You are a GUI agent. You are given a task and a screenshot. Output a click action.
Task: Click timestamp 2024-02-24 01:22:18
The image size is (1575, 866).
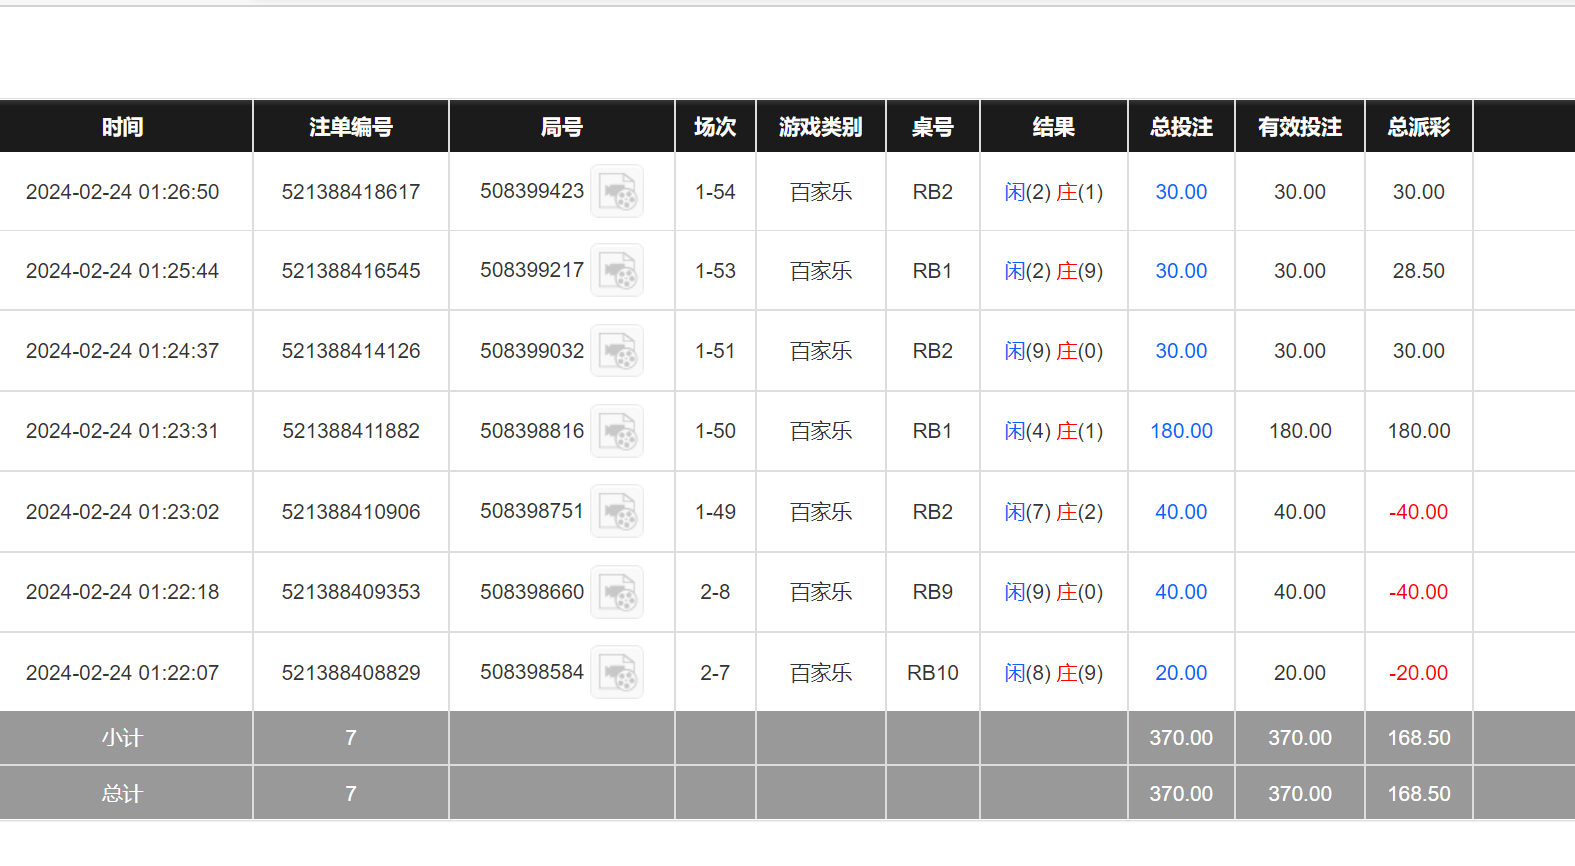click(123, 592)
